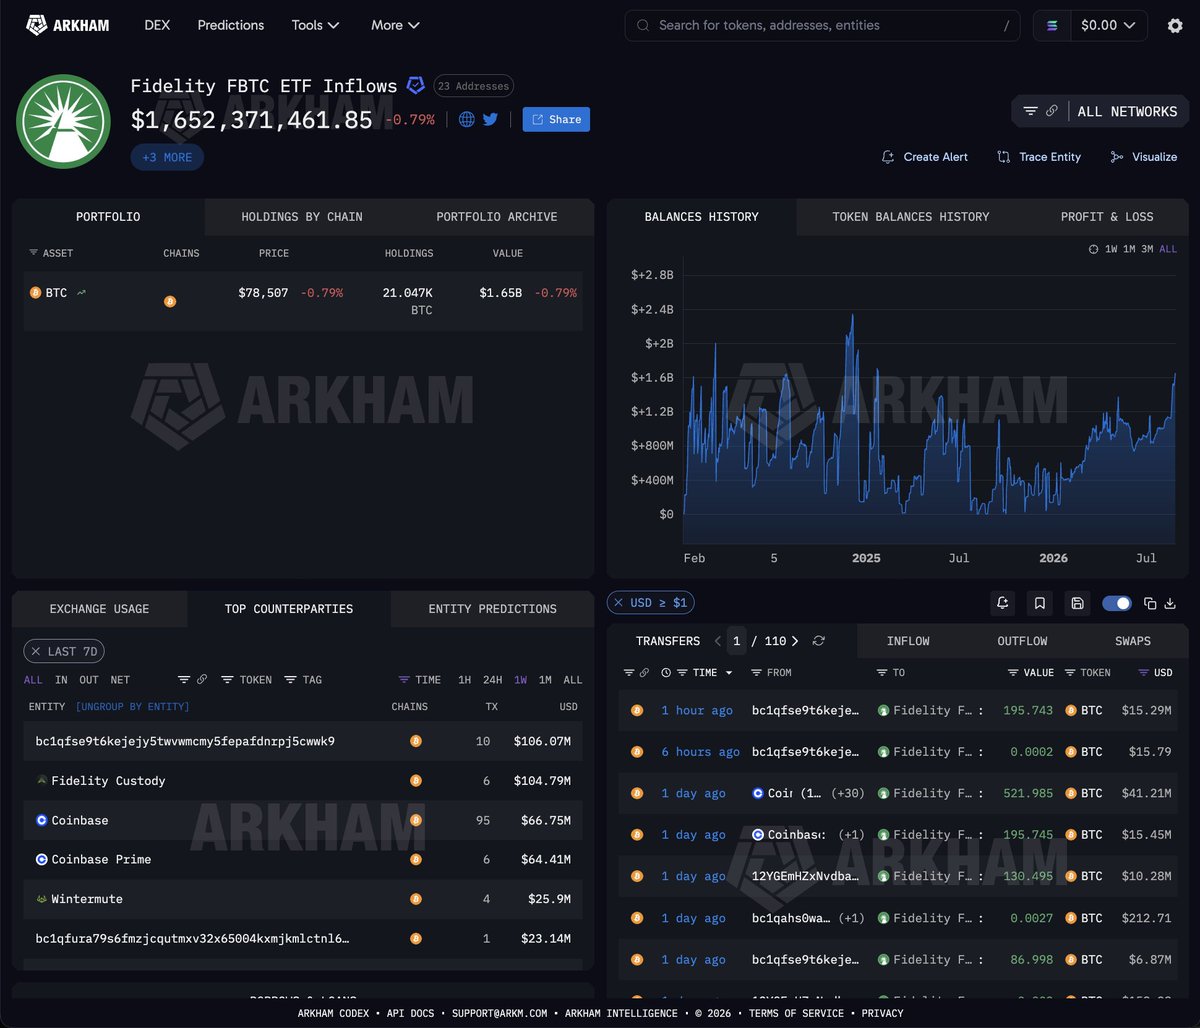Click the BTC price trend chart icon
The width and height of the screenshot is (1200, 1028).
pos(81,293)
